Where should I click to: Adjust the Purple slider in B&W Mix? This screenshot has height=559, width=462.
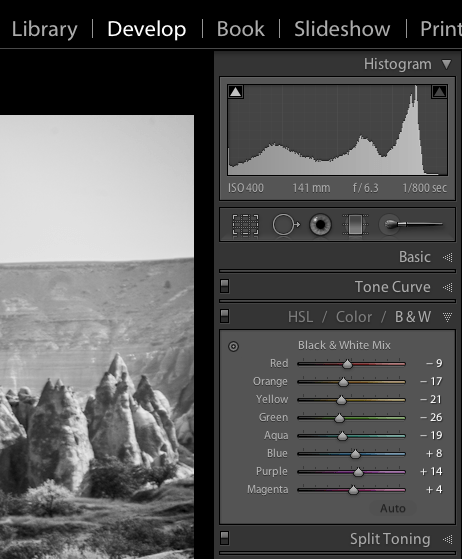click(358, 472)
